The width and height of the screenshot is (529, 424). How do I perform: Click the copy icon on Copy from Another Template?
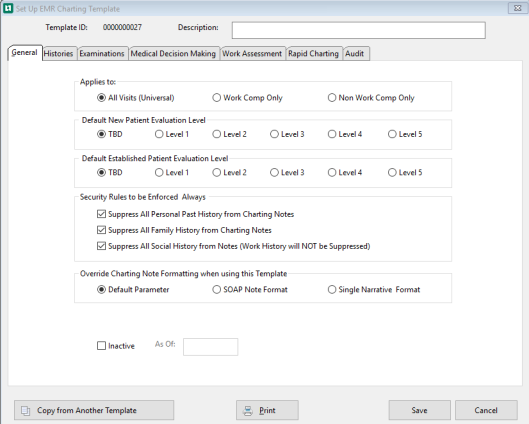(26, 411)
